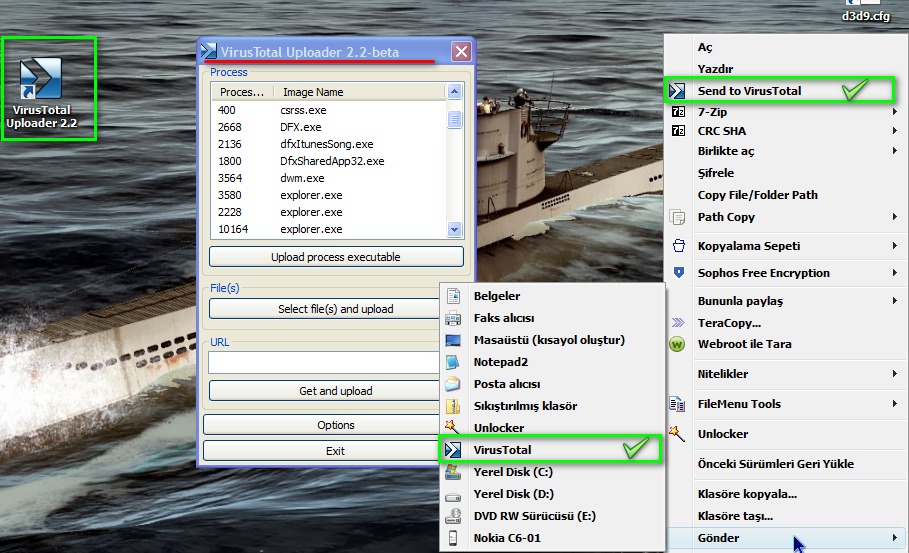Image resolution: width=909 pixels, height=553 pixels.
Task: Click Upload process executable button
Action: pos(336,257)
